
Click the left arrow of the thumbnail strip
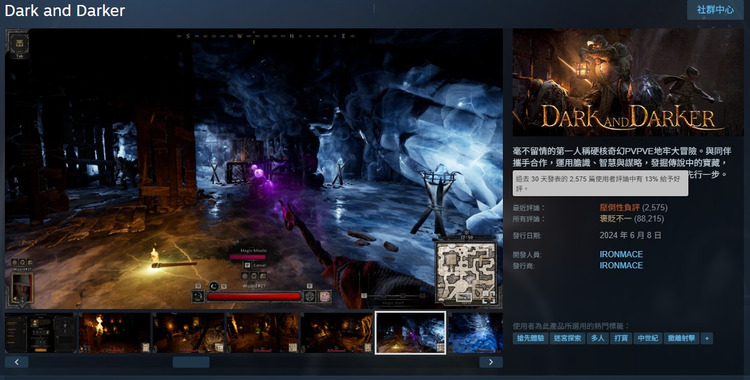17,362
